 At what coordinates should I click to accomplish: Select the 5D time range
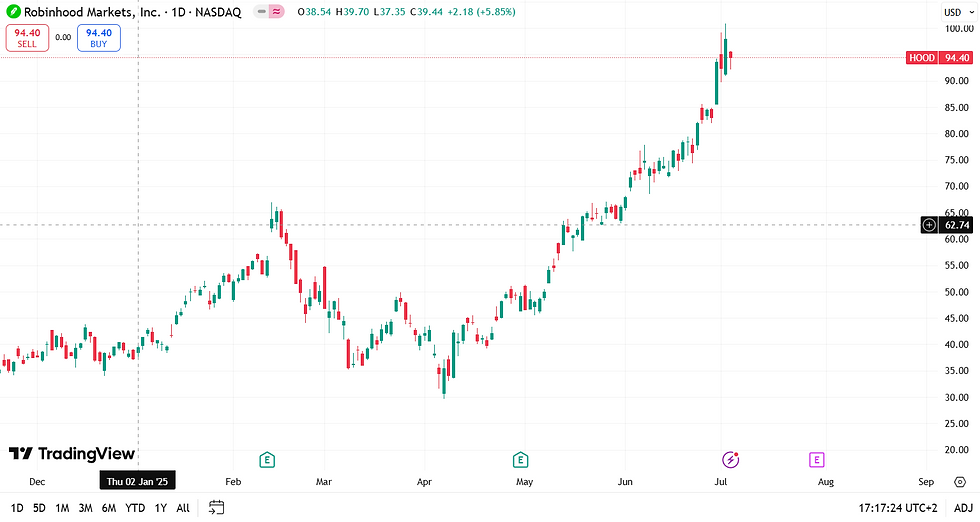click(x=39, y=508)
